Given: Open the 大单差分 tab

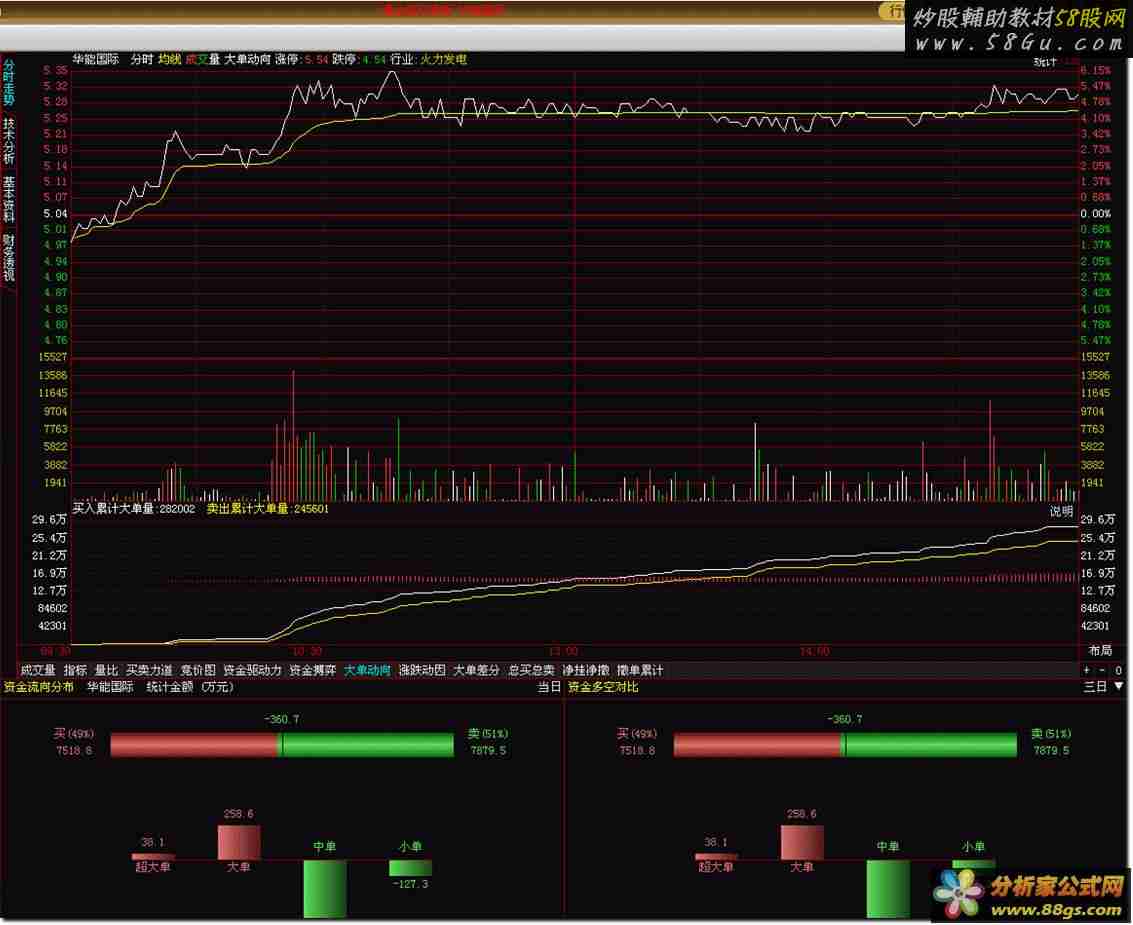Looking at the screenshot, I should [476, 670].
